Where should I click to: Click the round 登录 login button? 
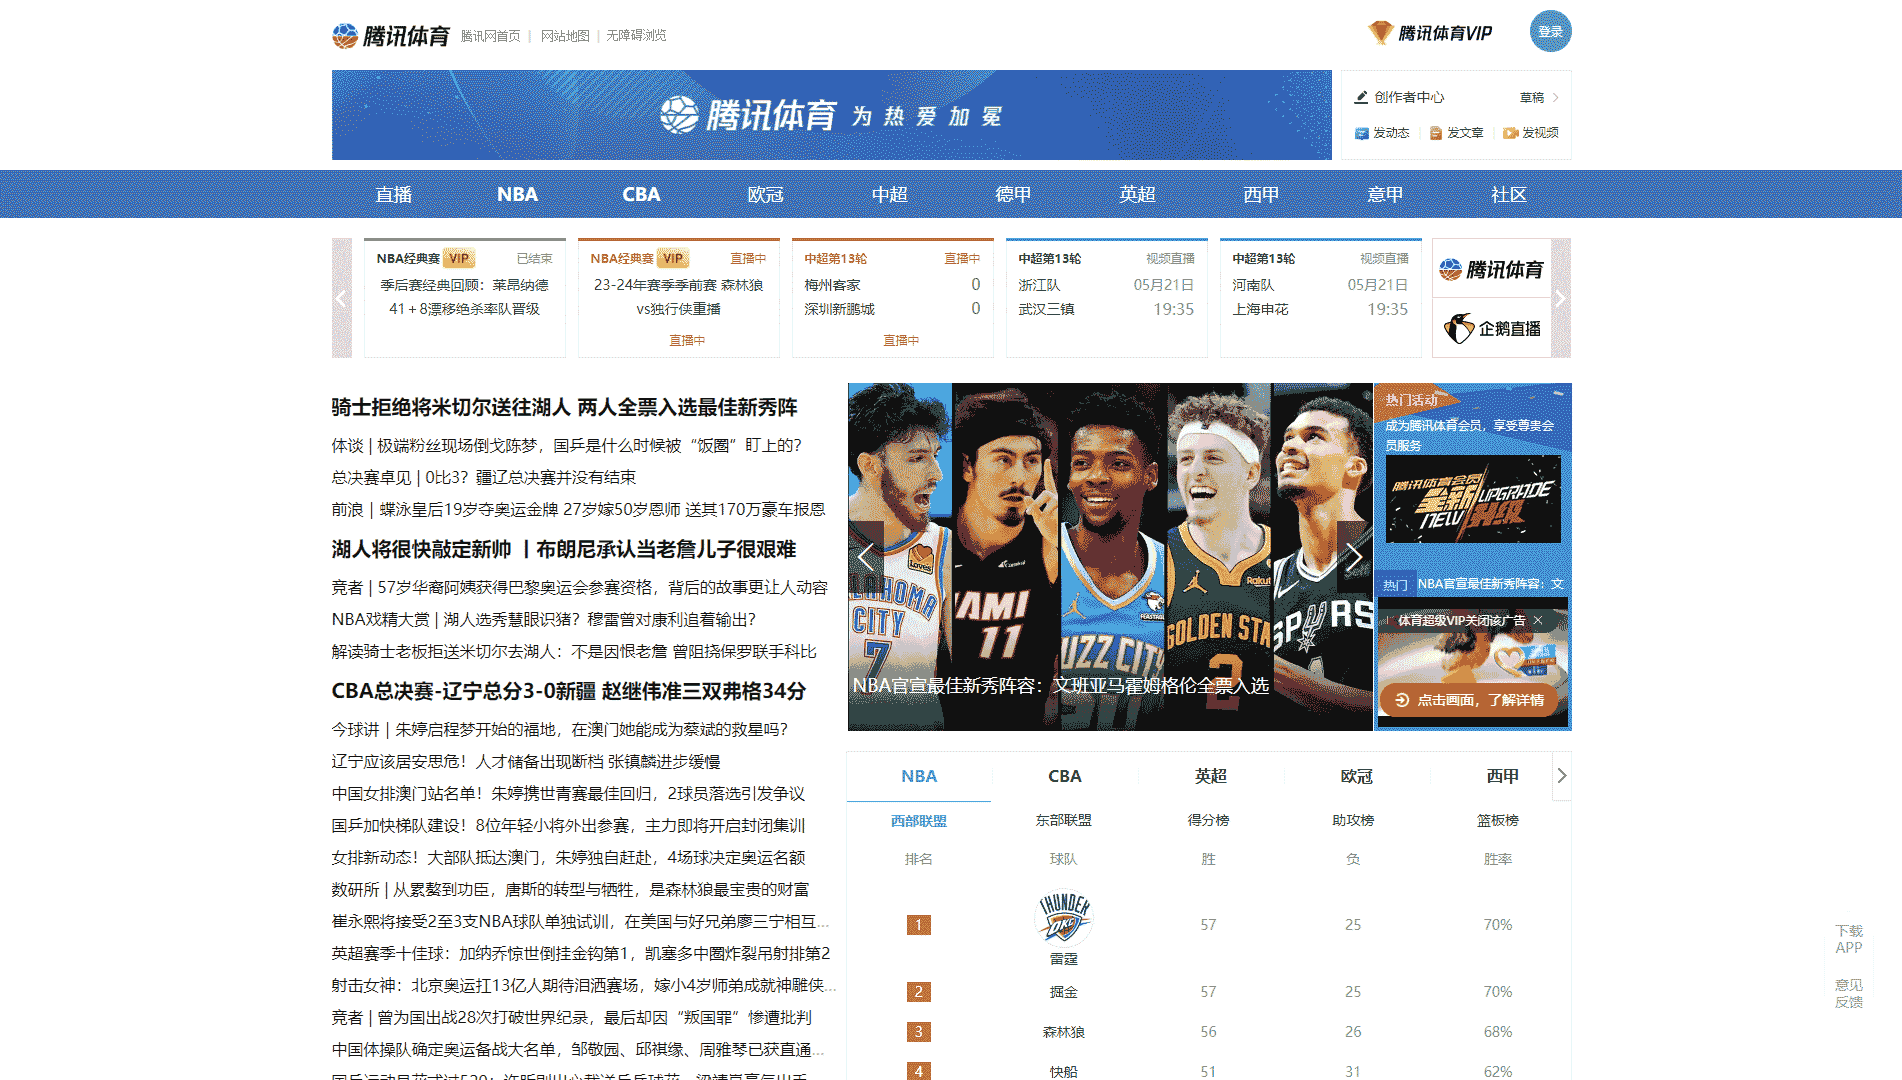click(1550, 31)
